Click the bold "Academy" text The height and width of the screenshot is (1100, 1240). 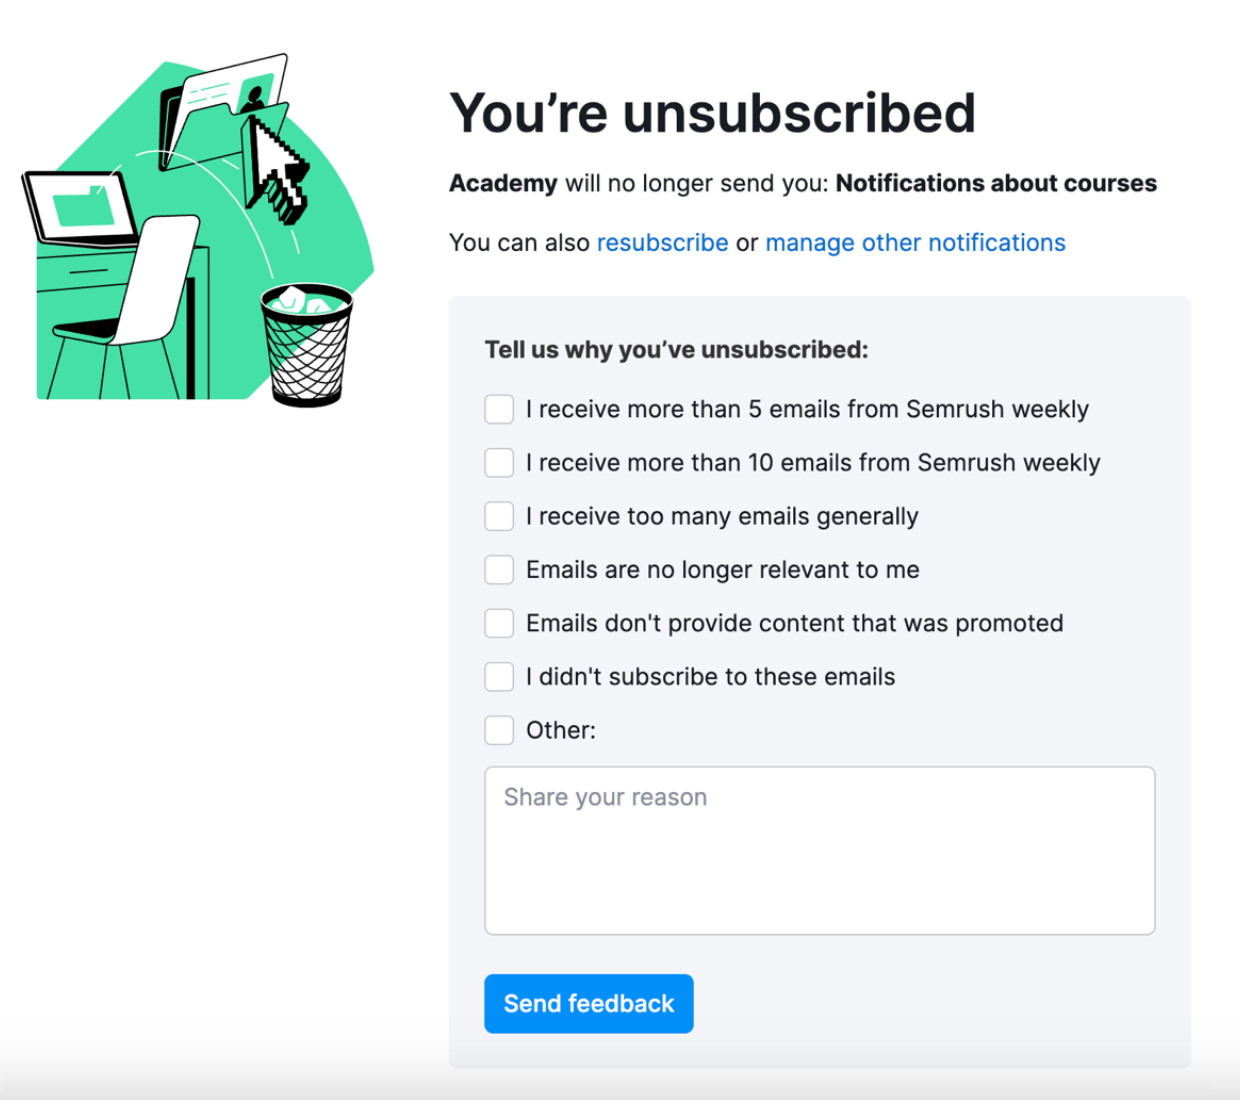click(503, 183)
